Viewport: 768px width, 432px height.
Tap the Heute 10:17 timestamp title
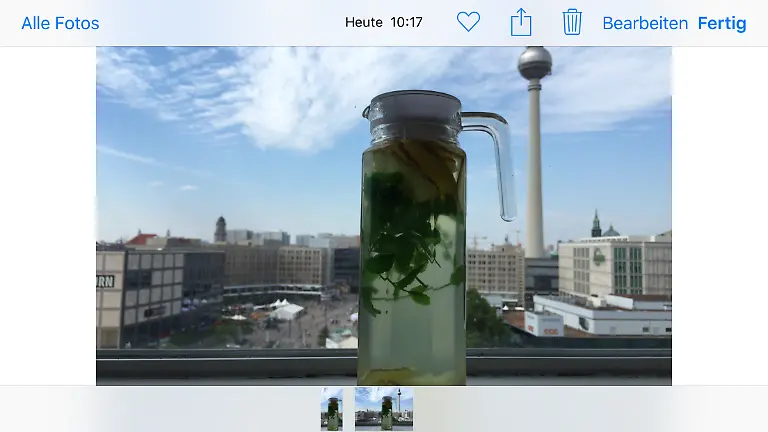tap(383, 22)
